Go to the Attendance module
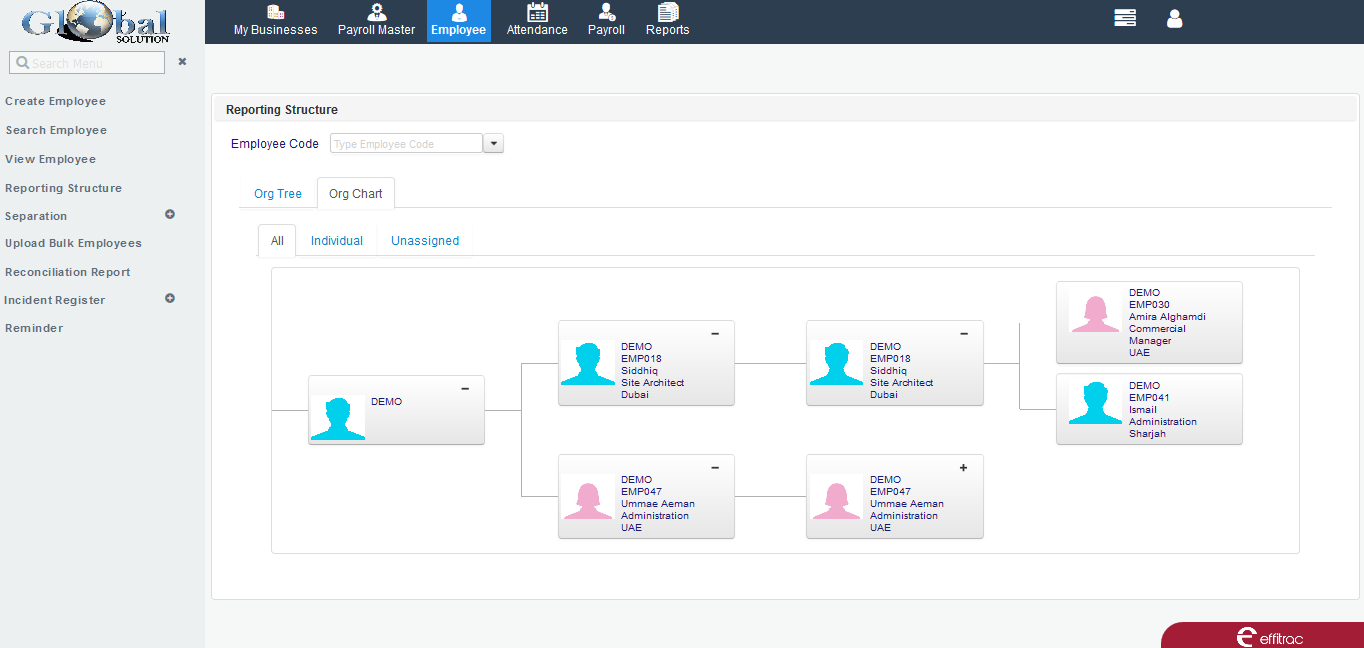 pyautogui.click(x=537, y=21)
